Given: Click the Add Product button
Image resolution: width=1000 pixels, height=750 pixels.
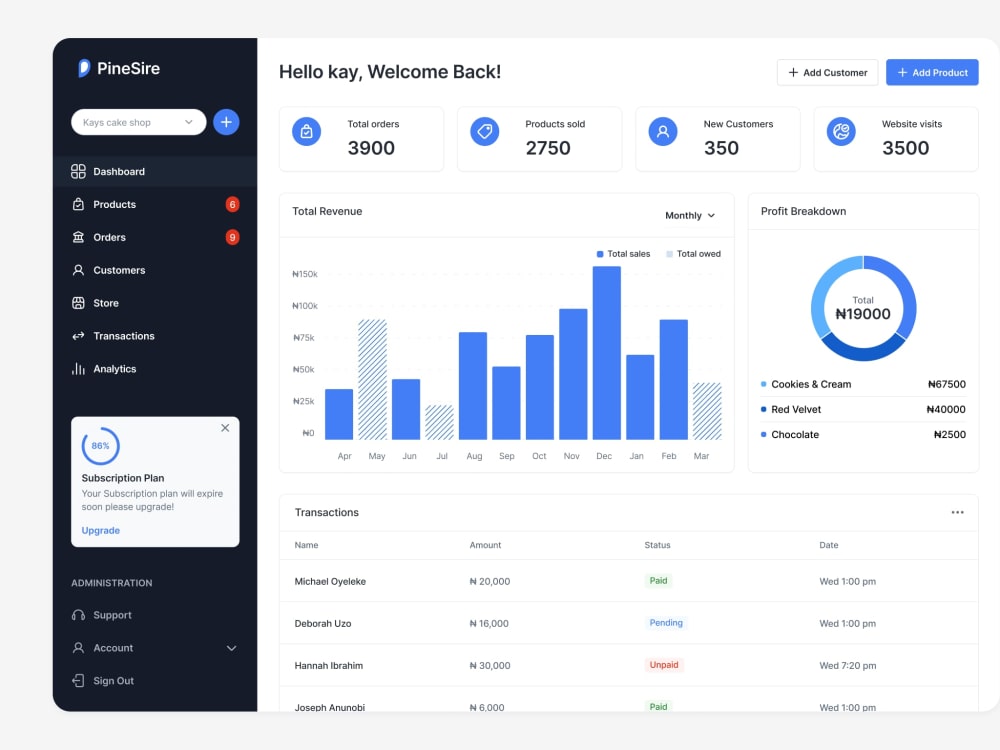Looking at the screenshot, I should click(932, 72).
